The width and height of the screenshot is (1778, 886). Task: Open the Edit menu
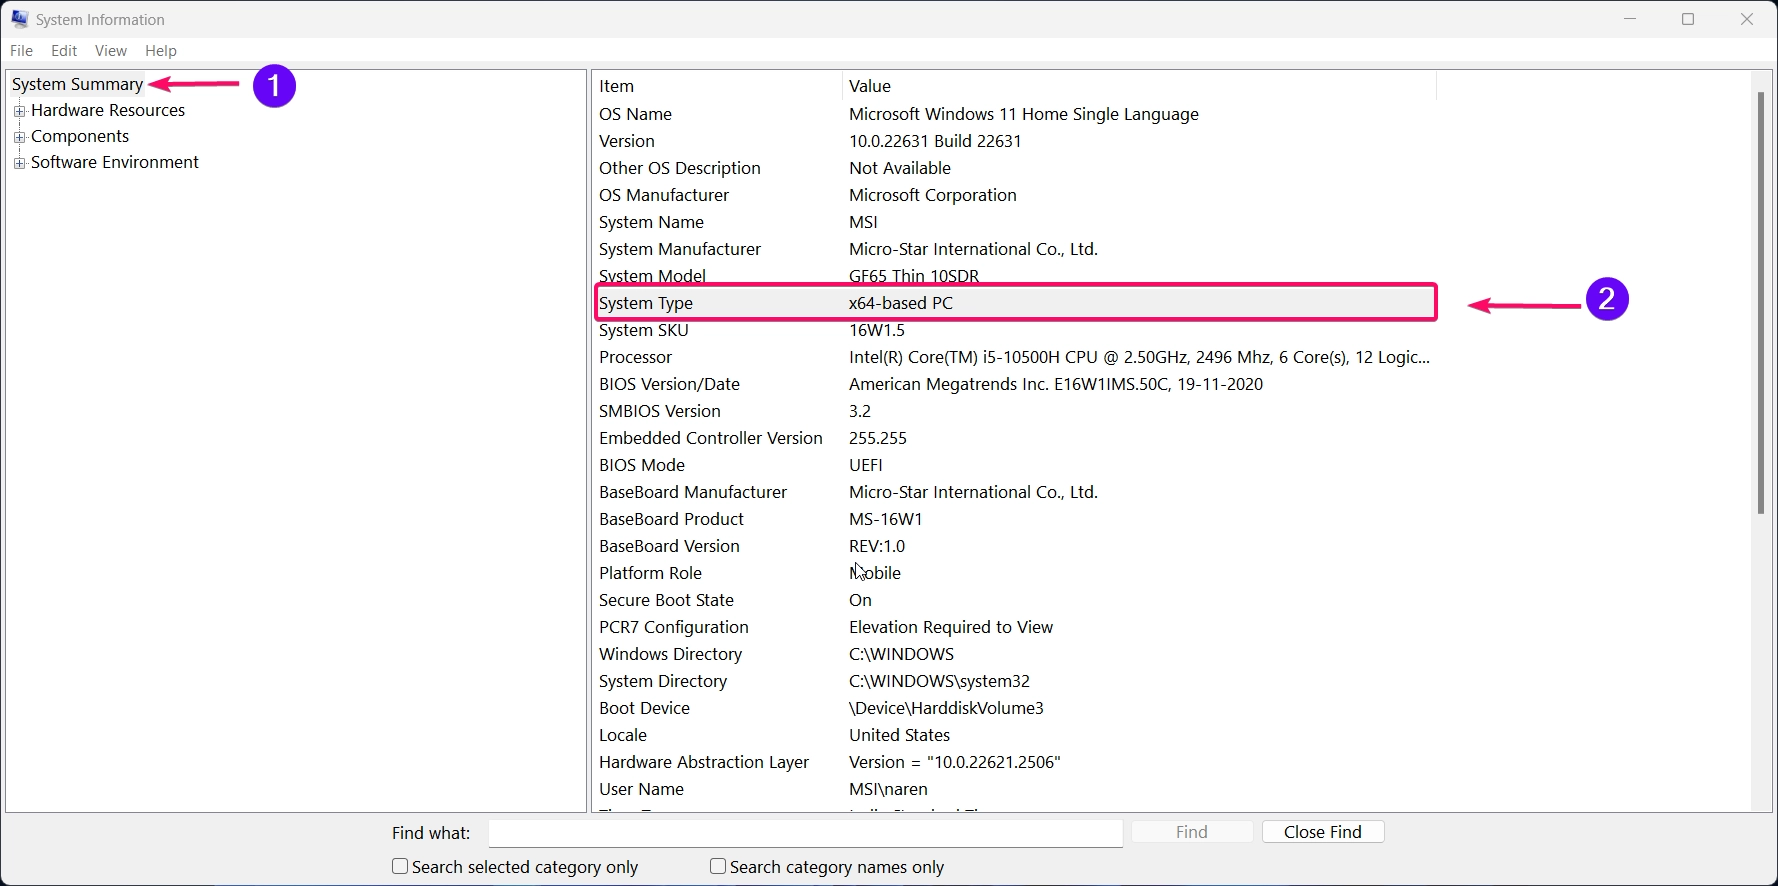(x=64, y=50)
